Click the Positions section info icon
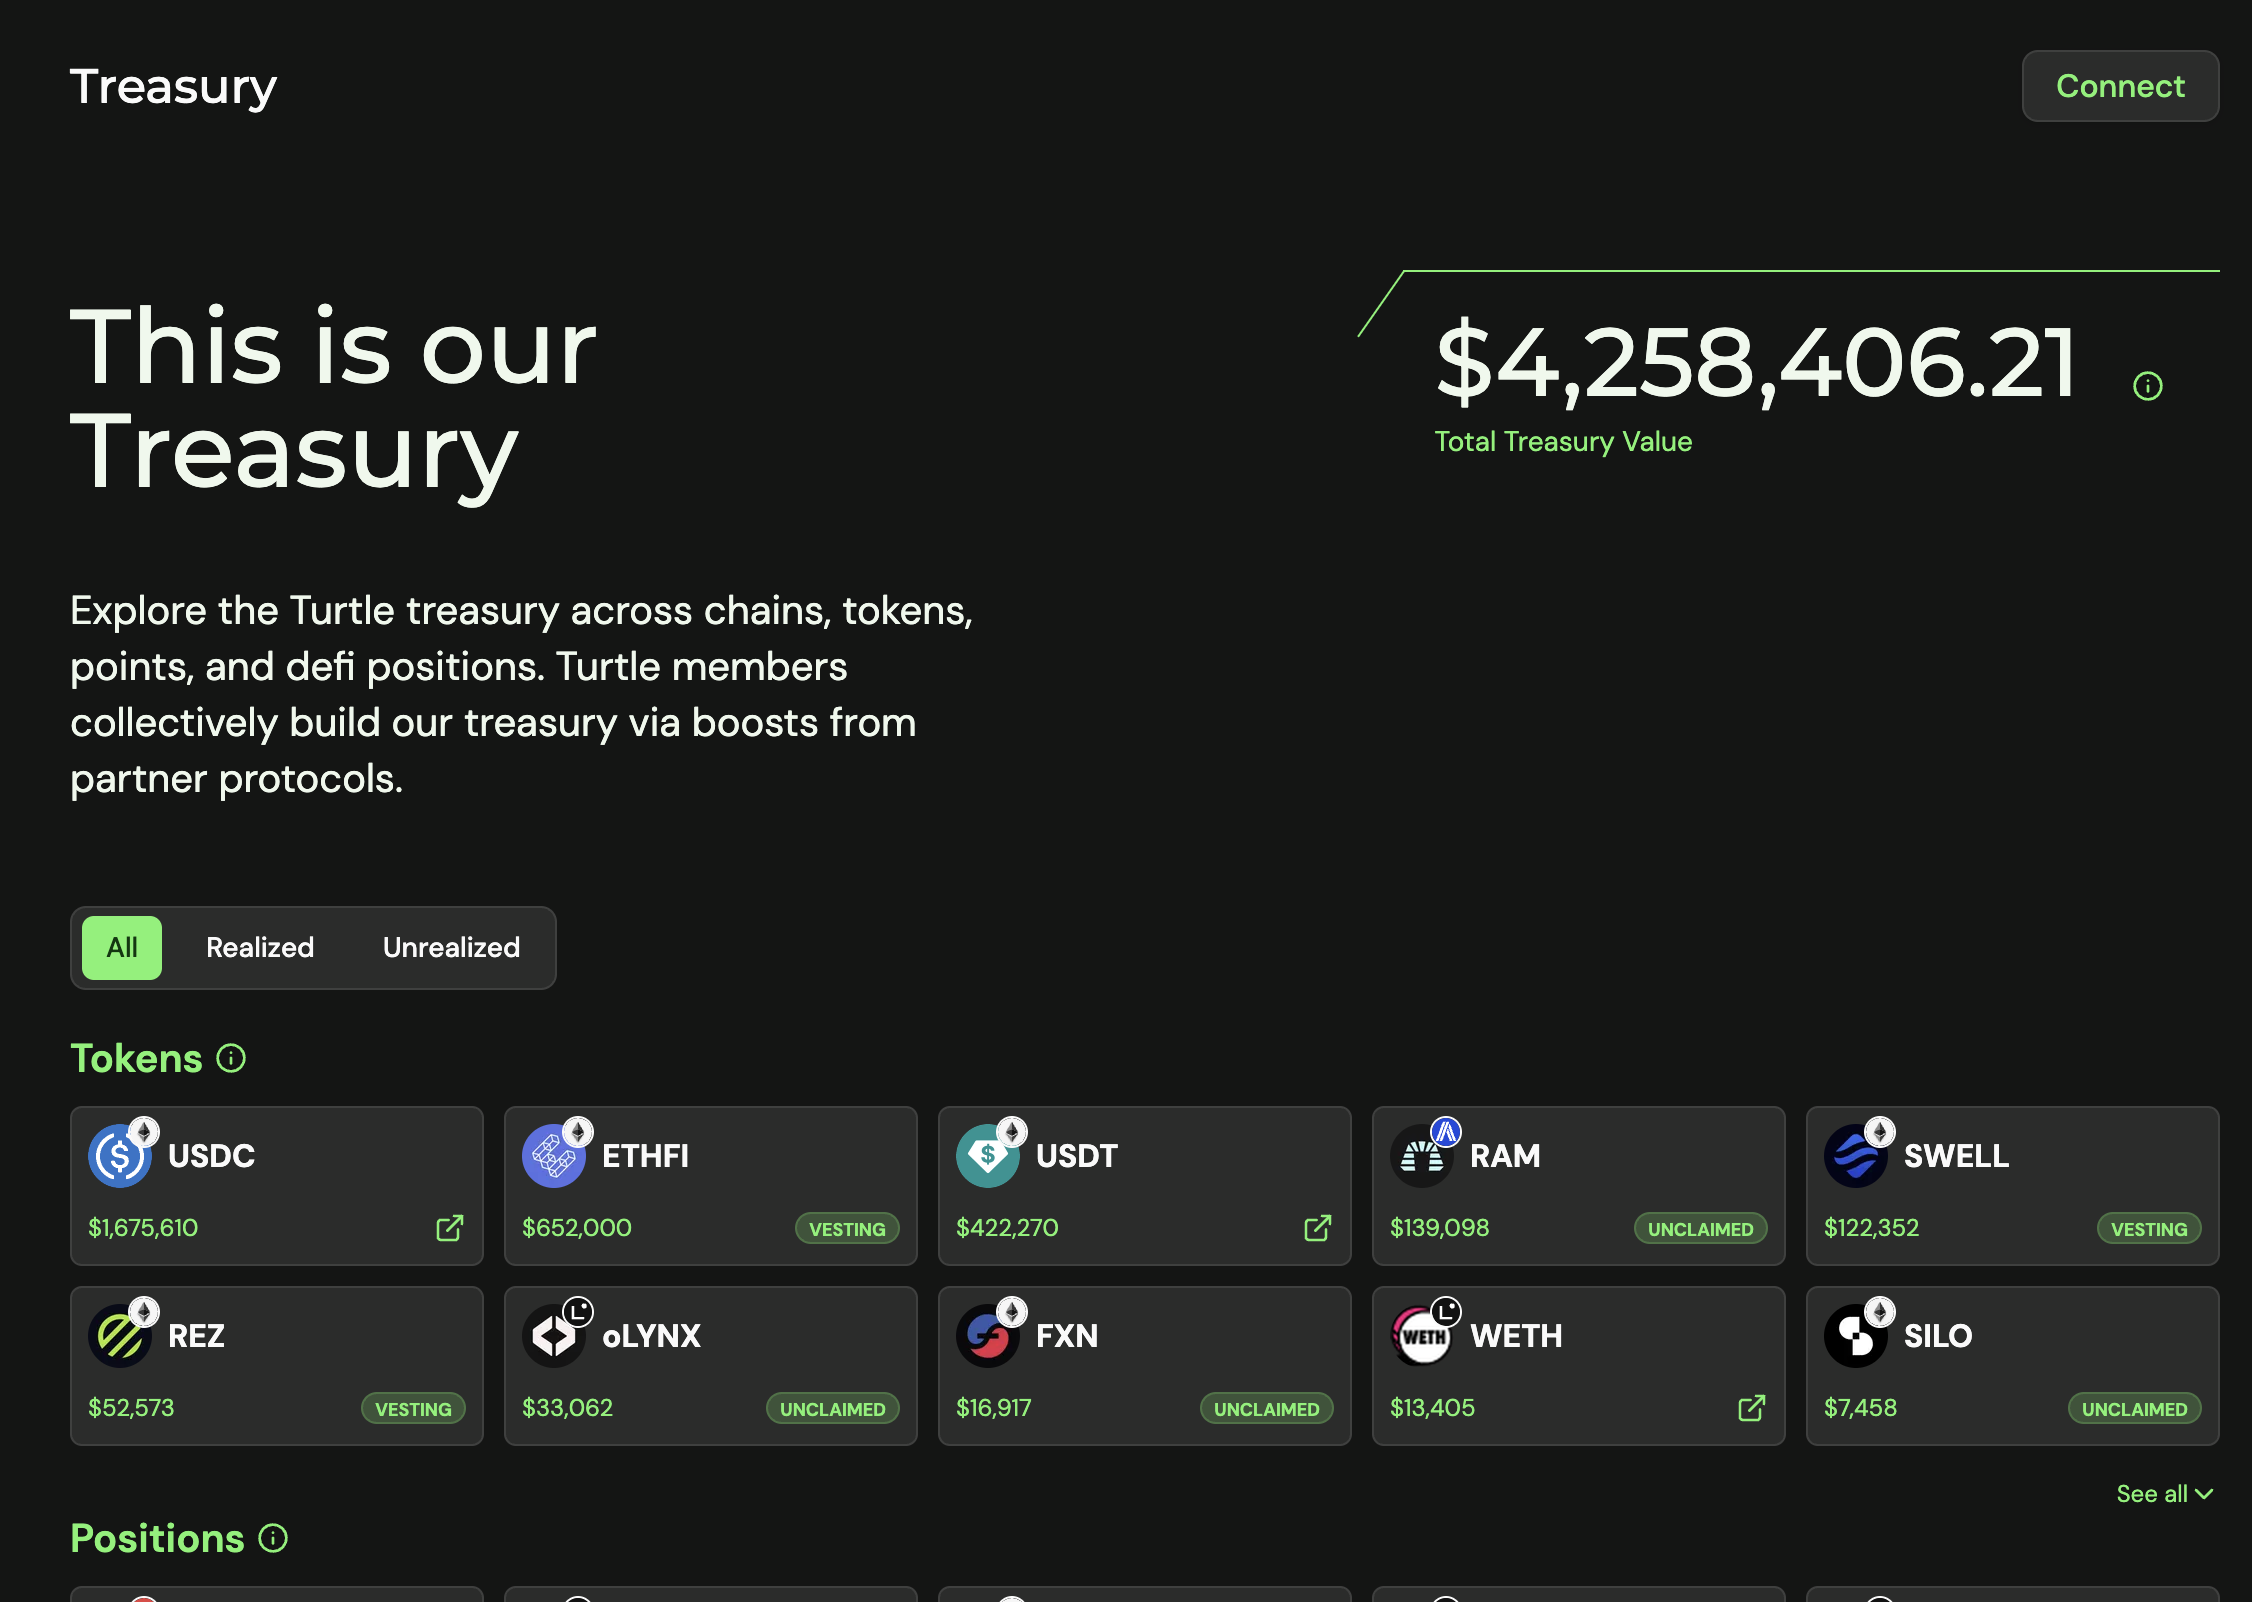The image size is (2252, 1602). click(x=271, y=1540)
